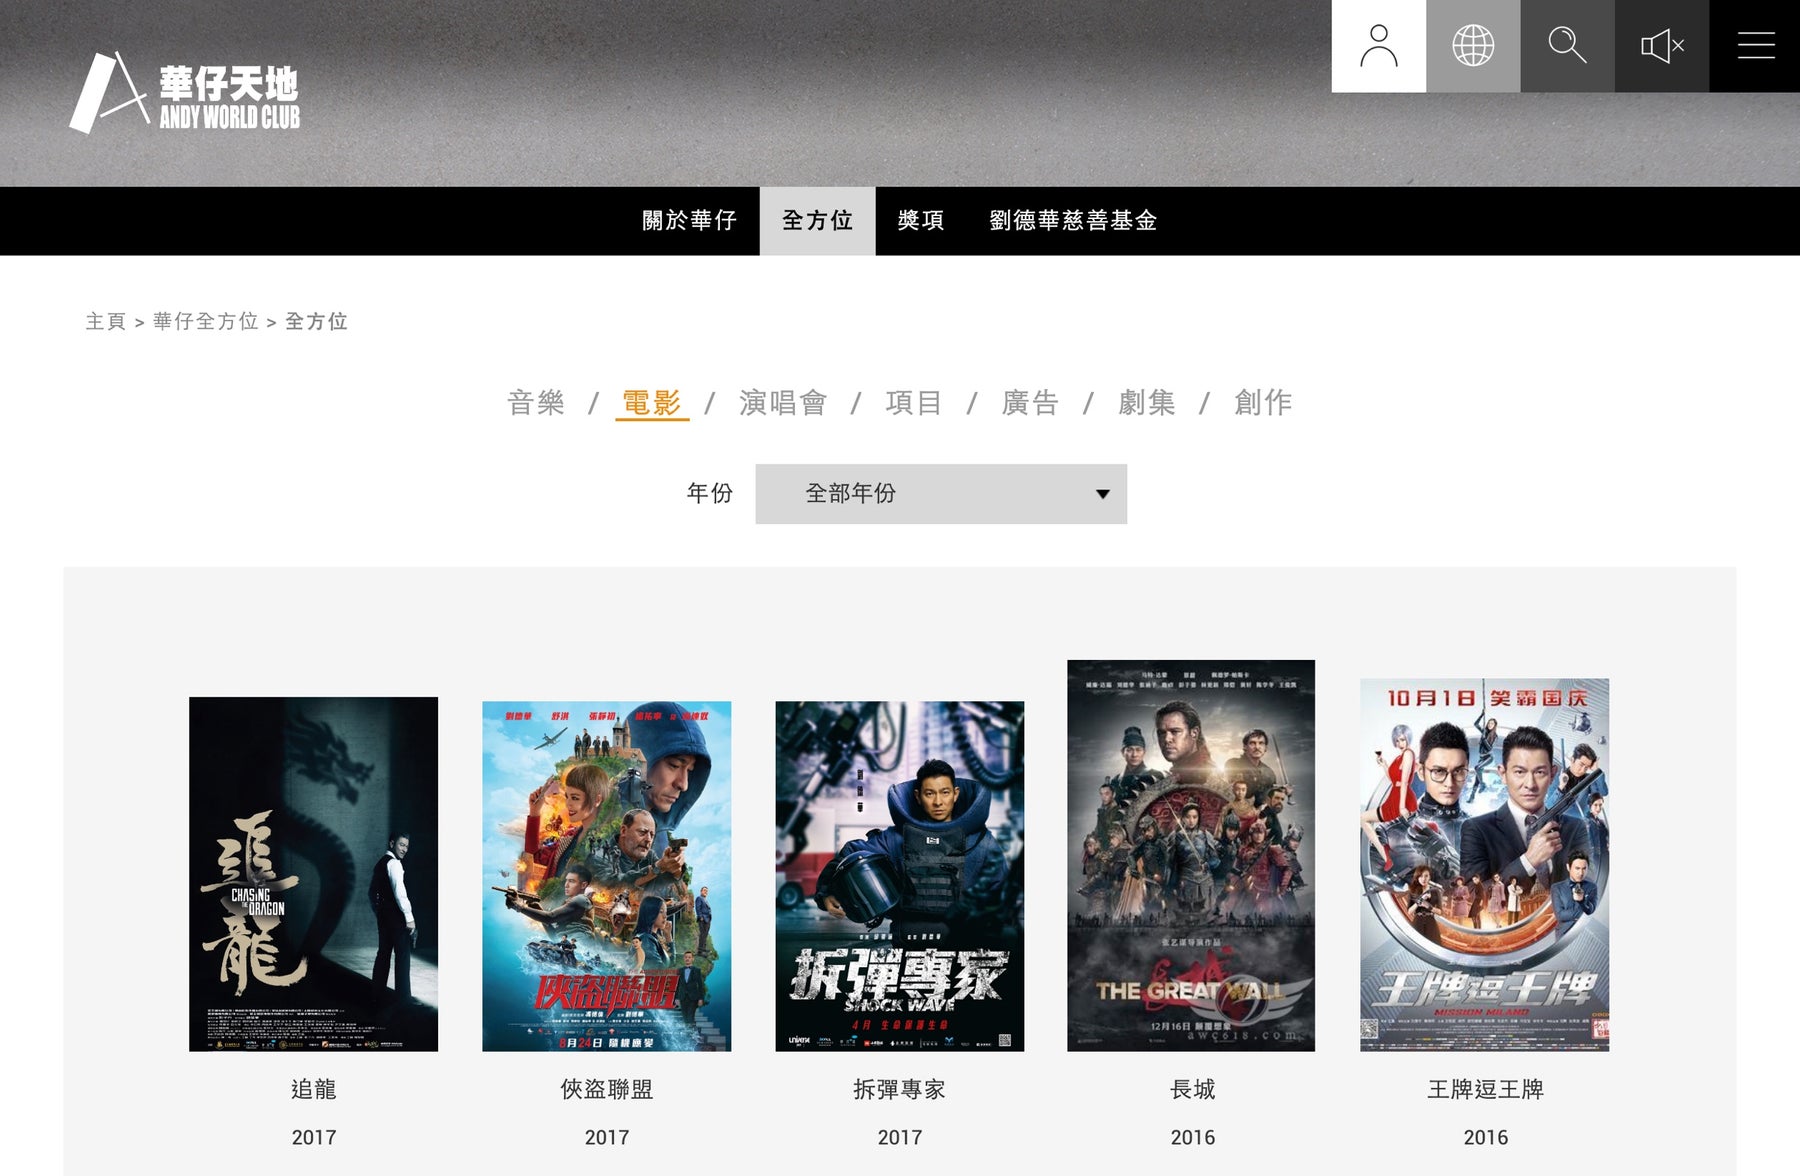
Task: Open the 獎項 menu item
Action: [921, 221]
